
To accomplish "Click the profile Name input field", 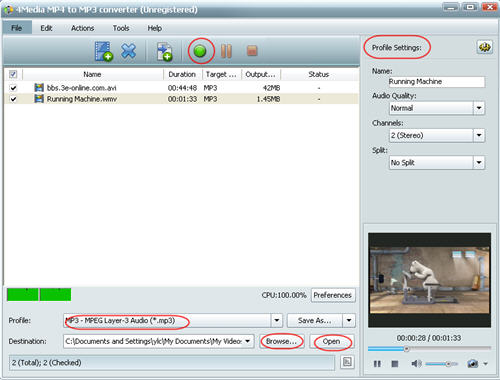I will pos(437,81).
